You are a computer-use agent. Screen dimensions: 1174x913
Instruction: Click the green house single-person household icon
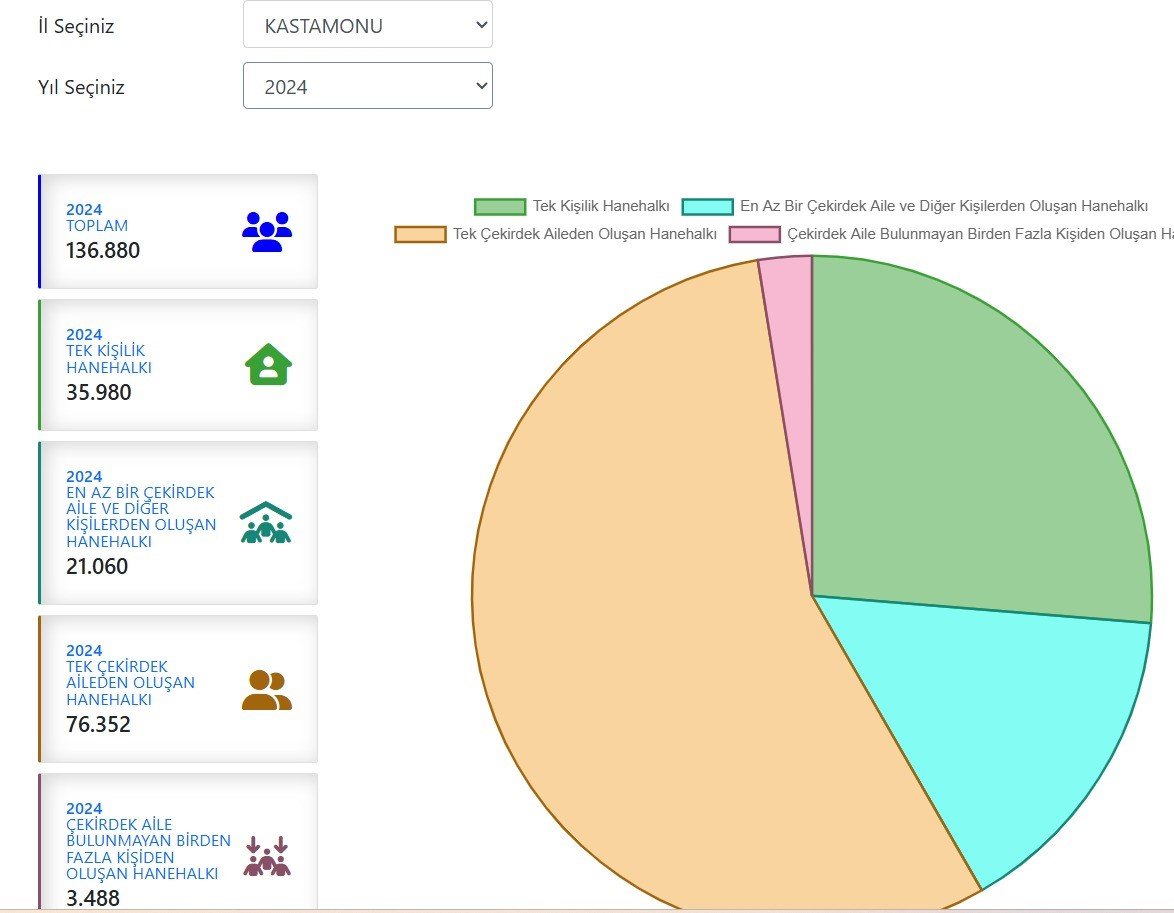(x=268, y=365)
